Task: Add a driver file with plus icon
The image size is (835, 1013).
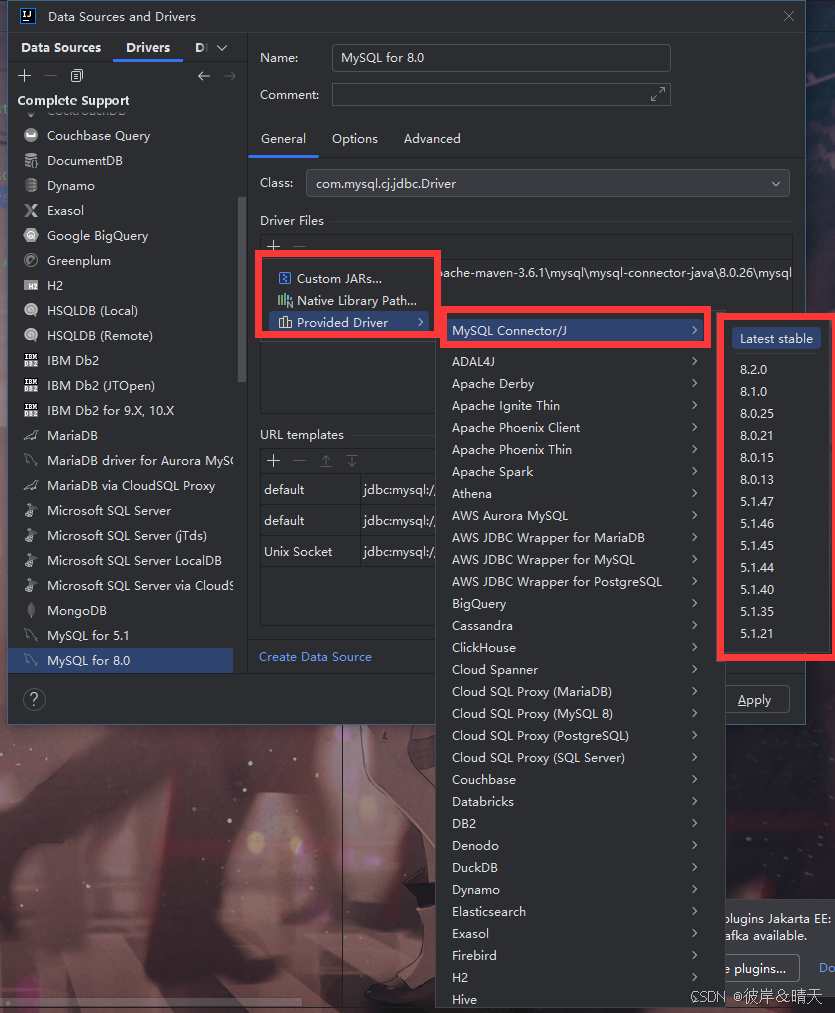Action: [273, 245]
